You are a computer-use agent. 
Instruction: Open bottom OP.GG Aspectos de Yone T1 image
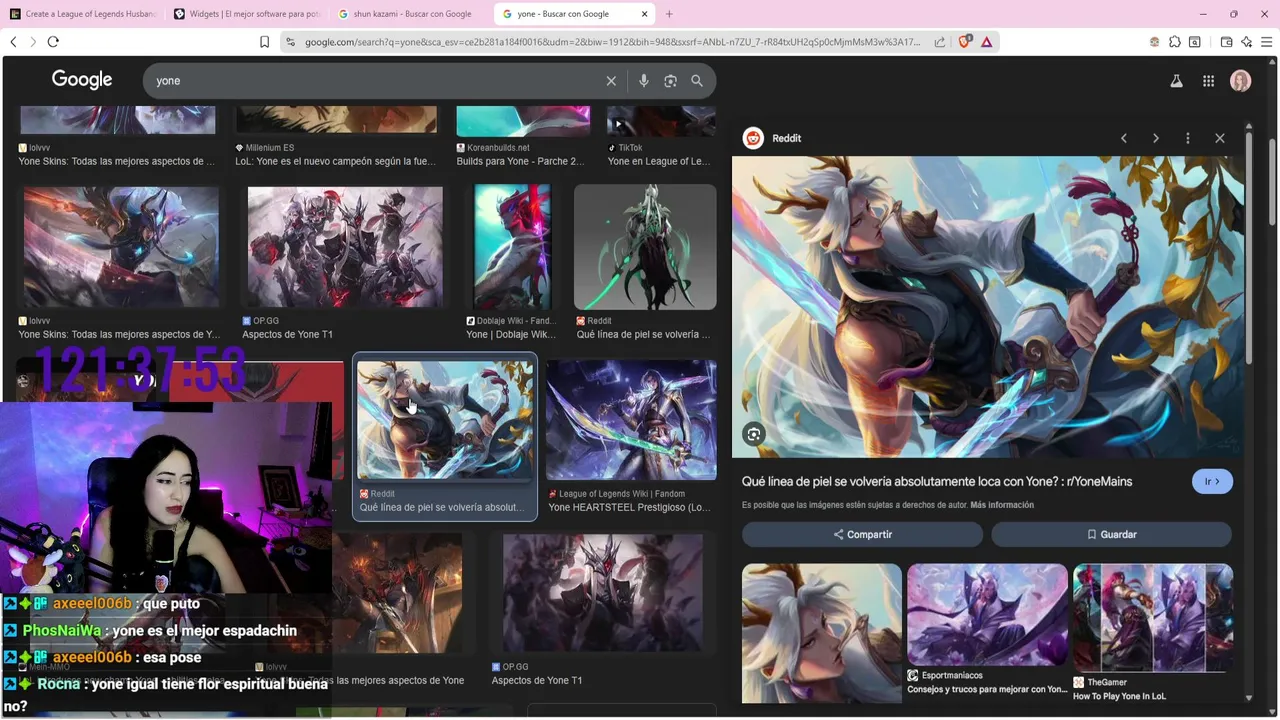click(602, 593)
